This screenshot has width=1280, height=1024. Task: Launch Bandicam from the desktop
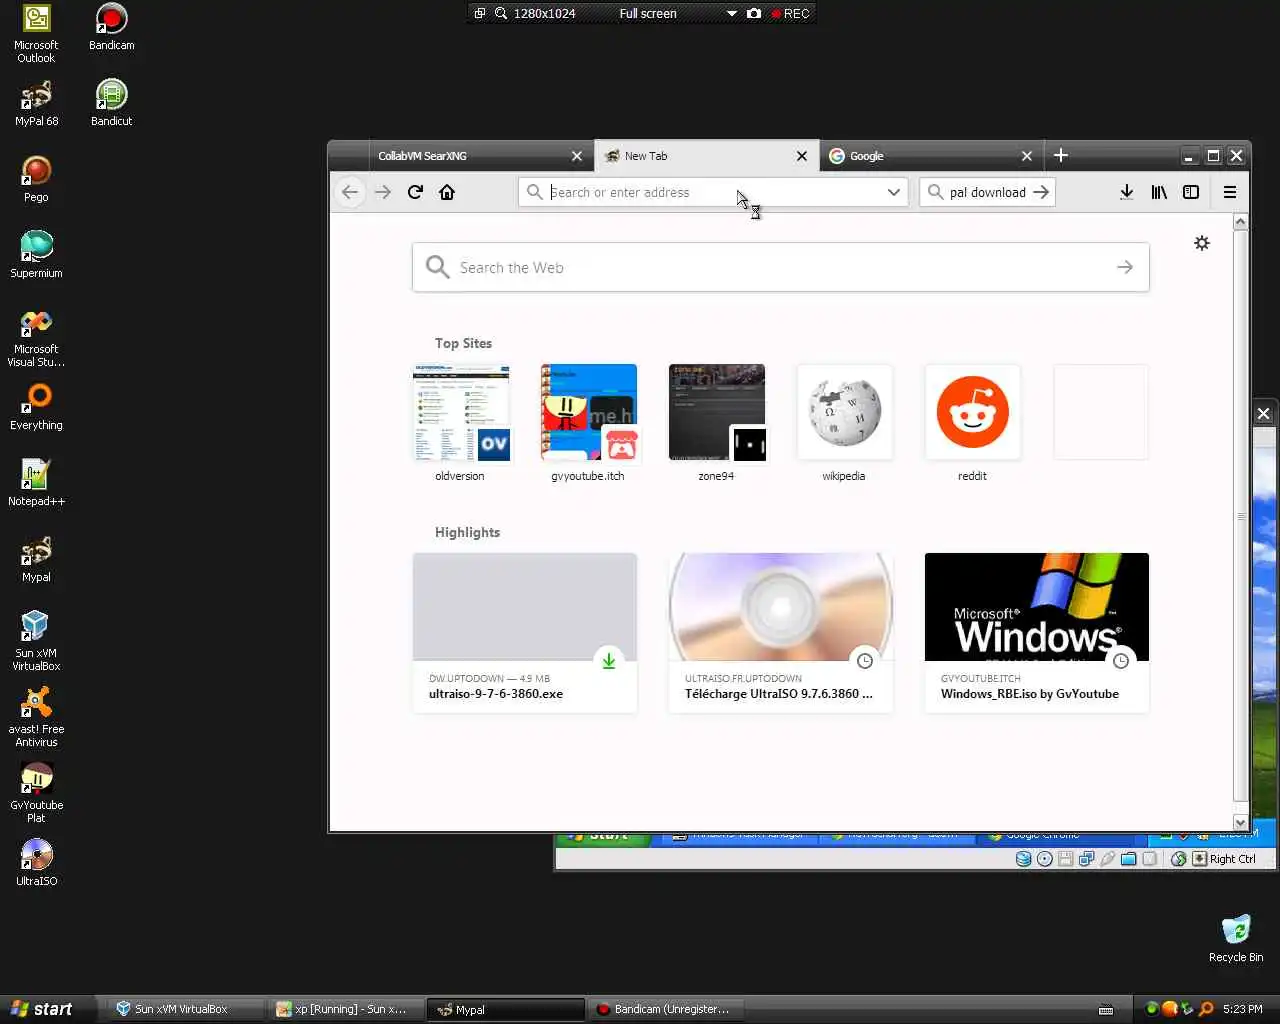click(111, 27)
